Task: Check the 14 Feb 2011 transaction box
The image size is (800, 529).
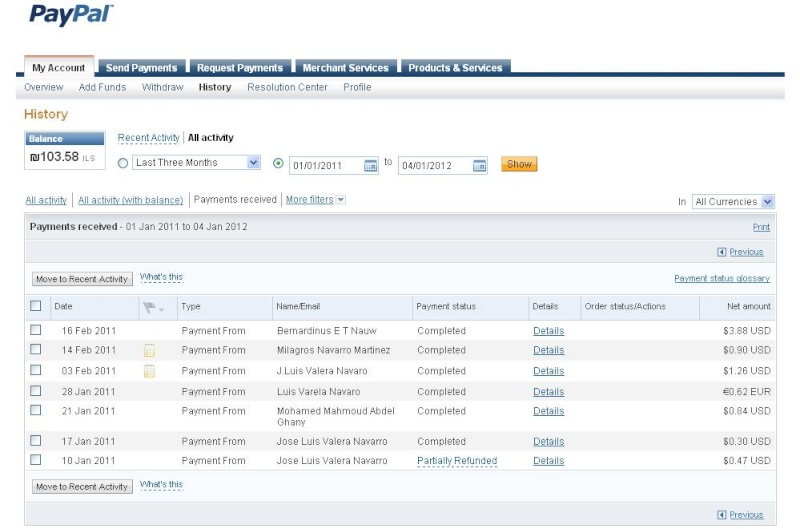Action: click(36, 349)
